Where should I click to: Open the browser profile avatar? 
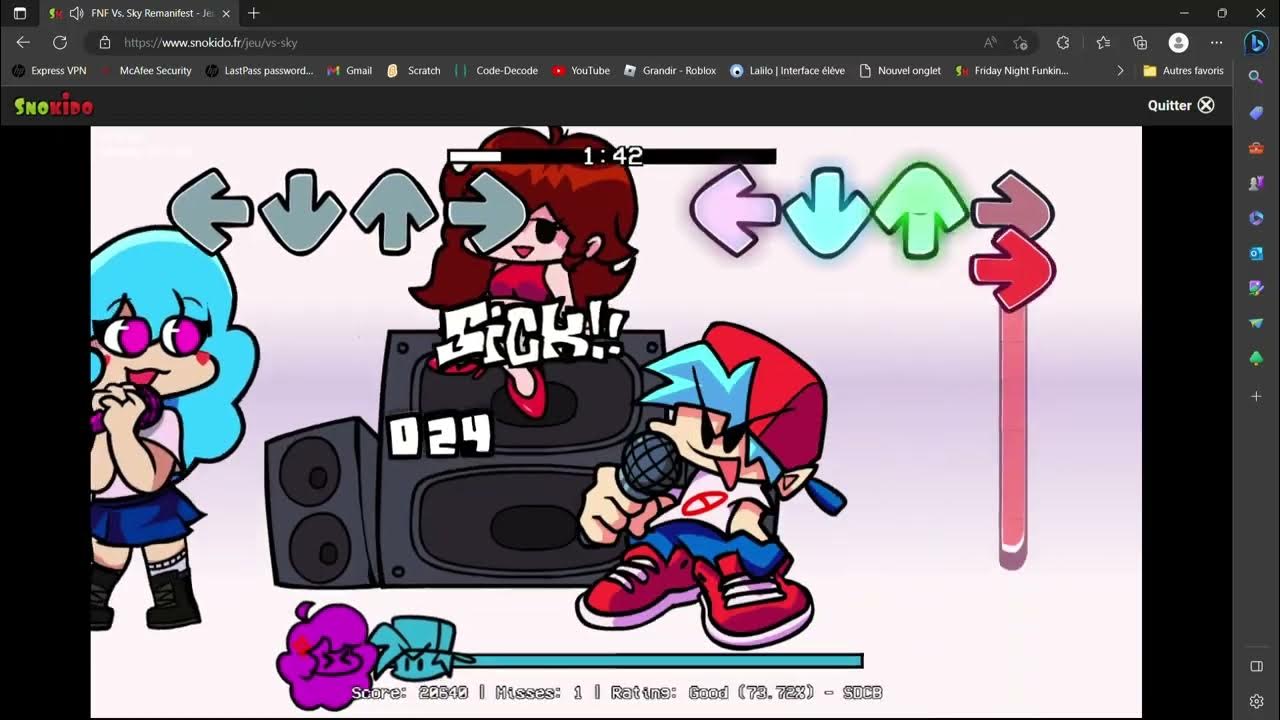coord(1179,42)
